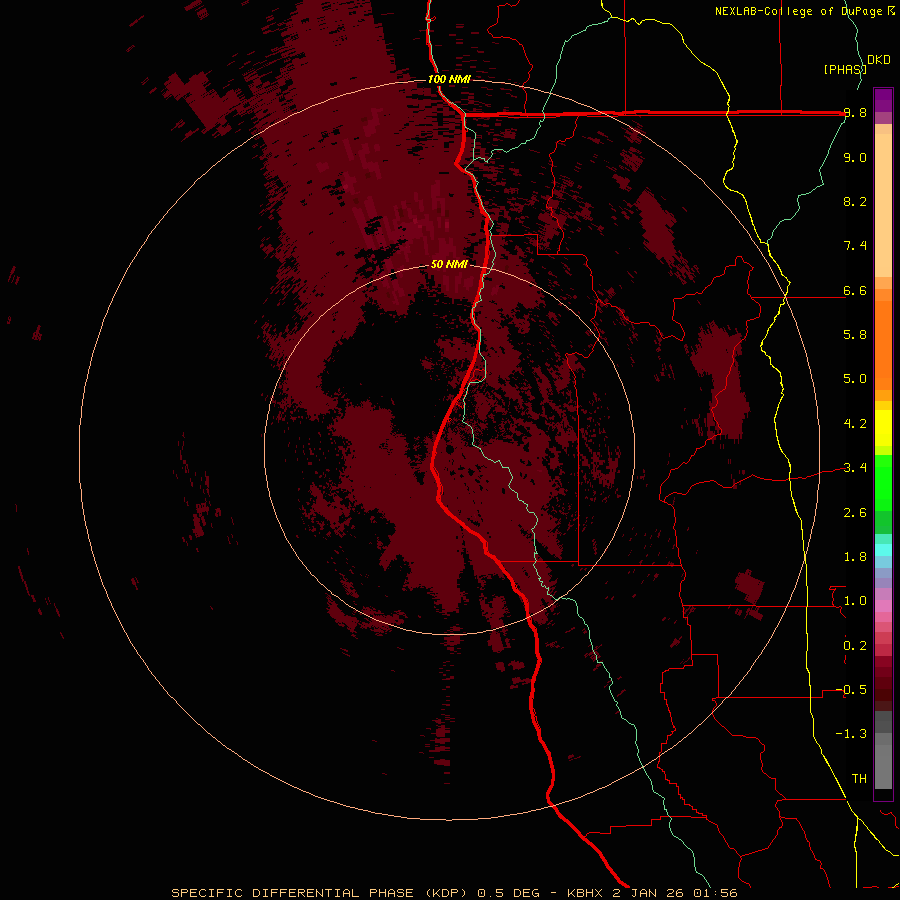Viewport: 900px width, 900px height.
Task: Click the 6.6 value on the color scale
Action: point(855,290)
